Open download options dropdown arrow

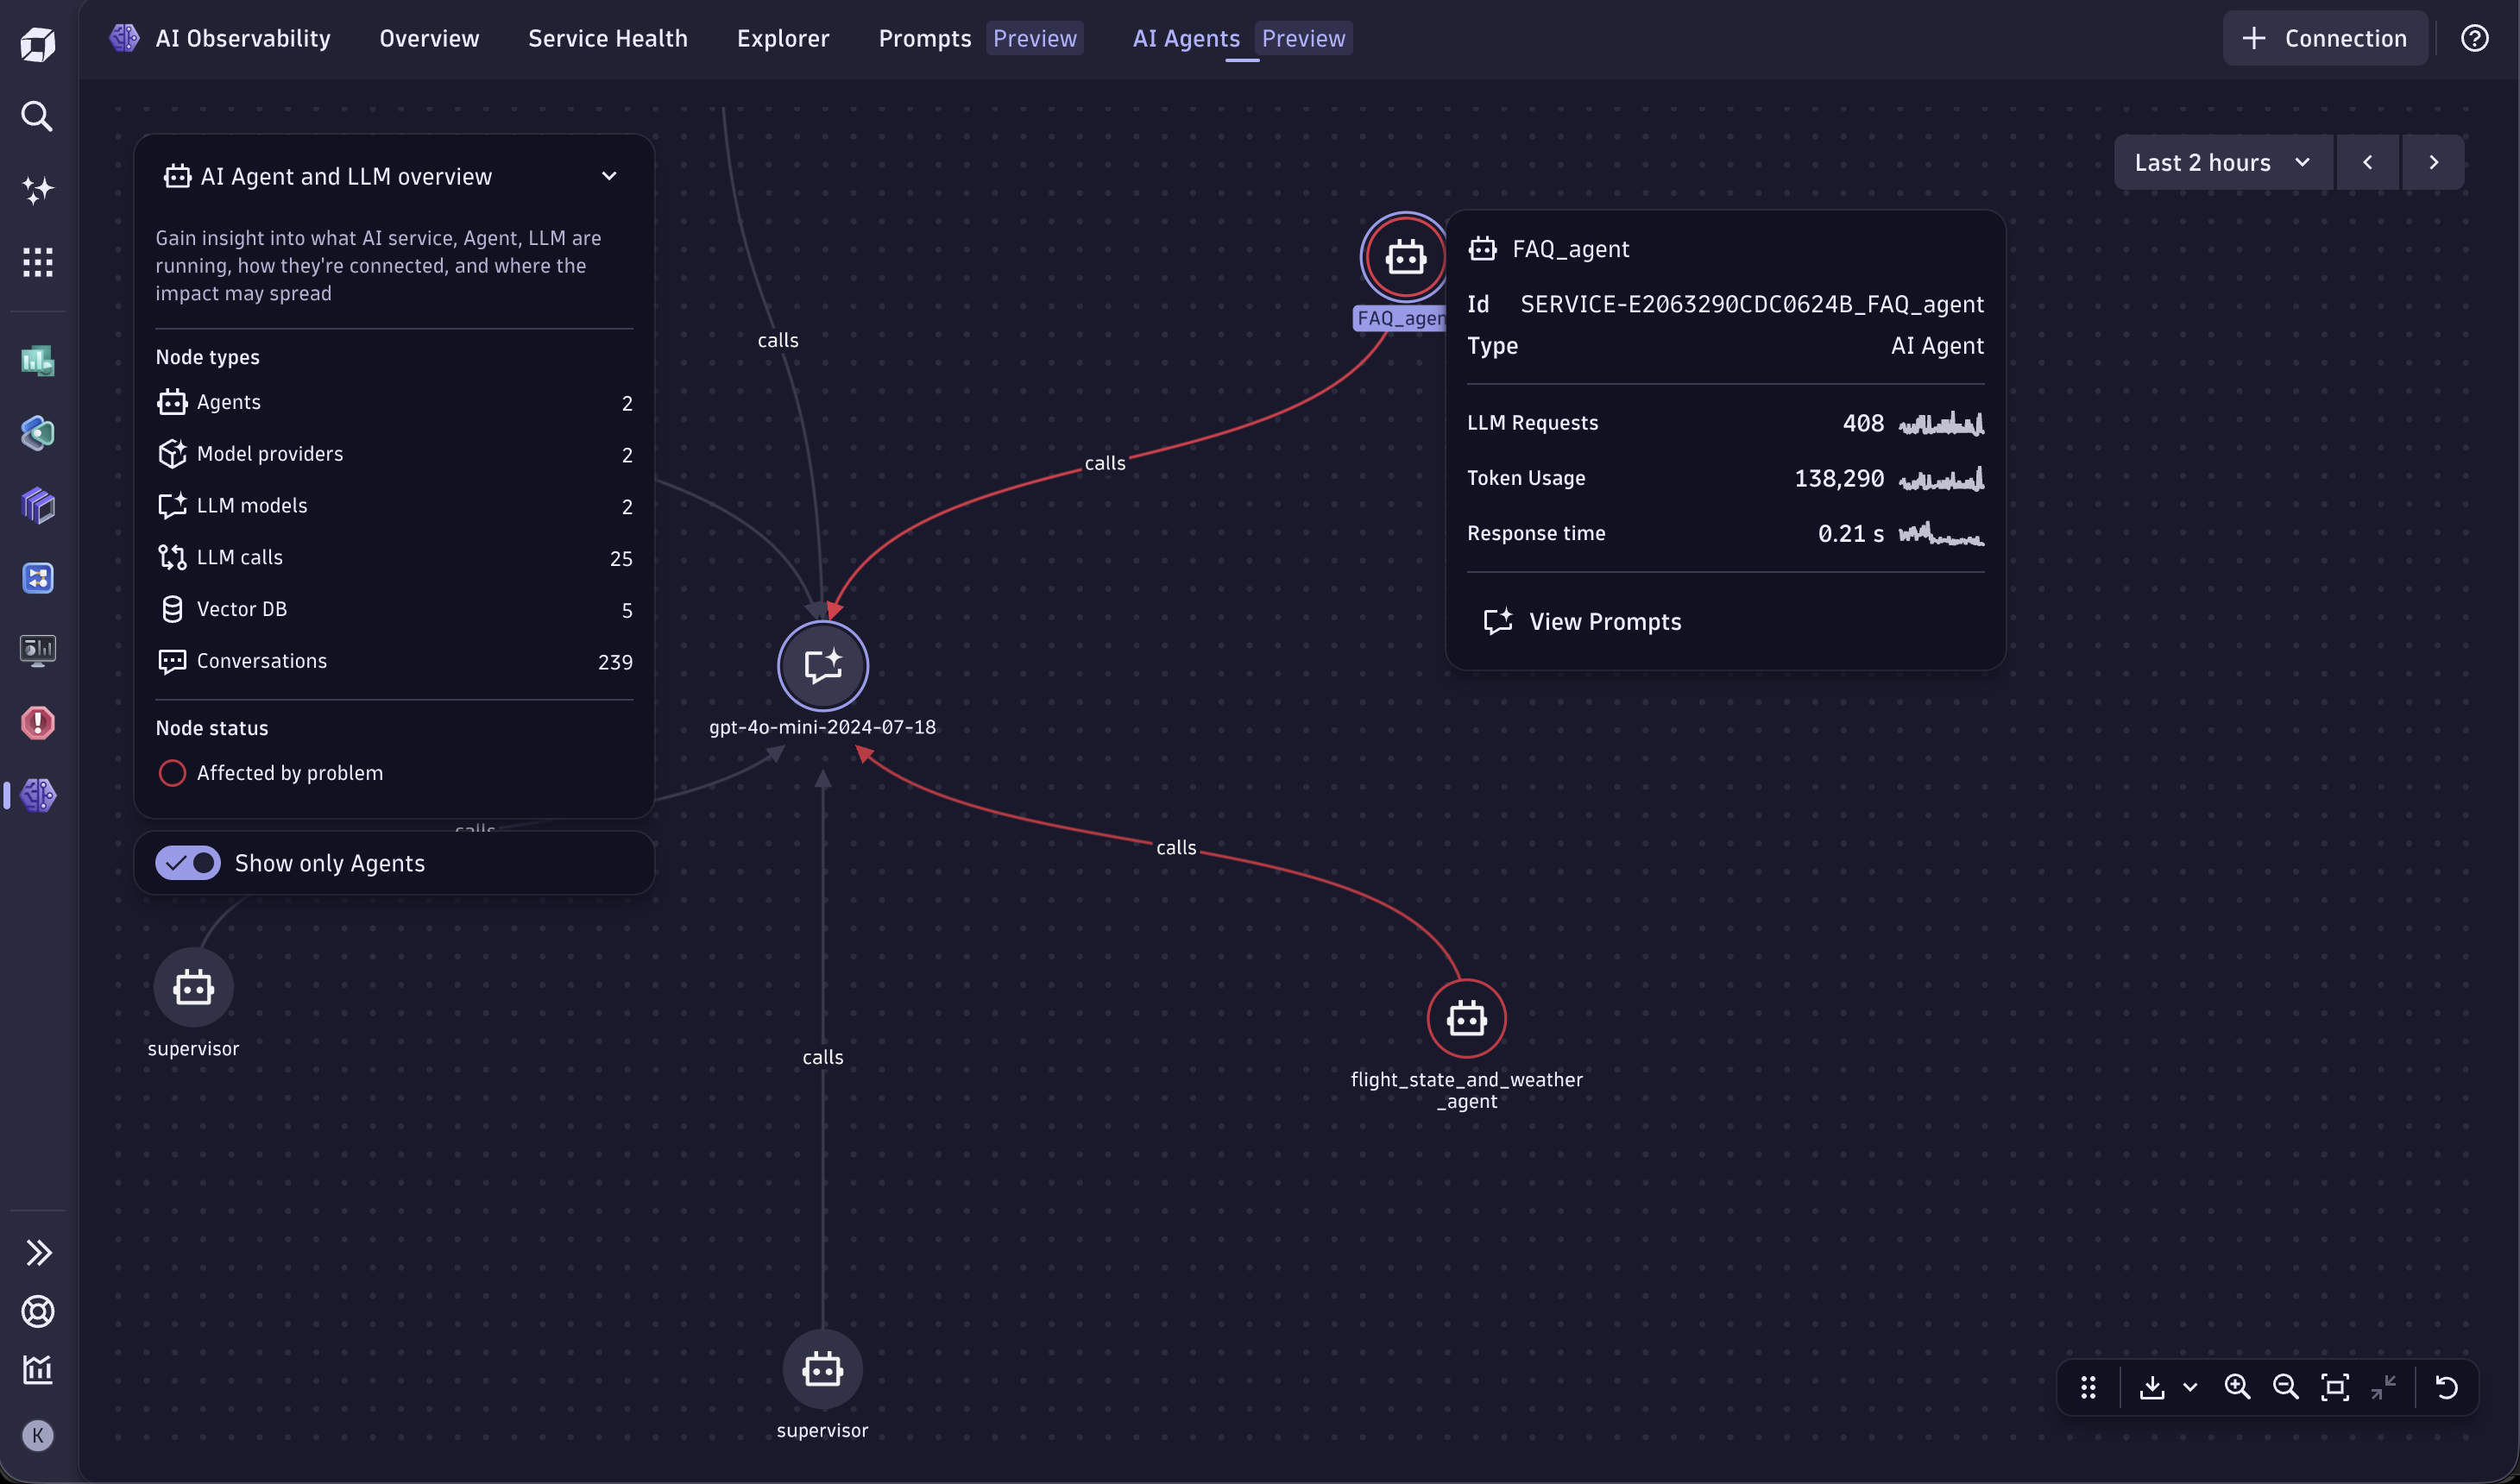2190,1387
